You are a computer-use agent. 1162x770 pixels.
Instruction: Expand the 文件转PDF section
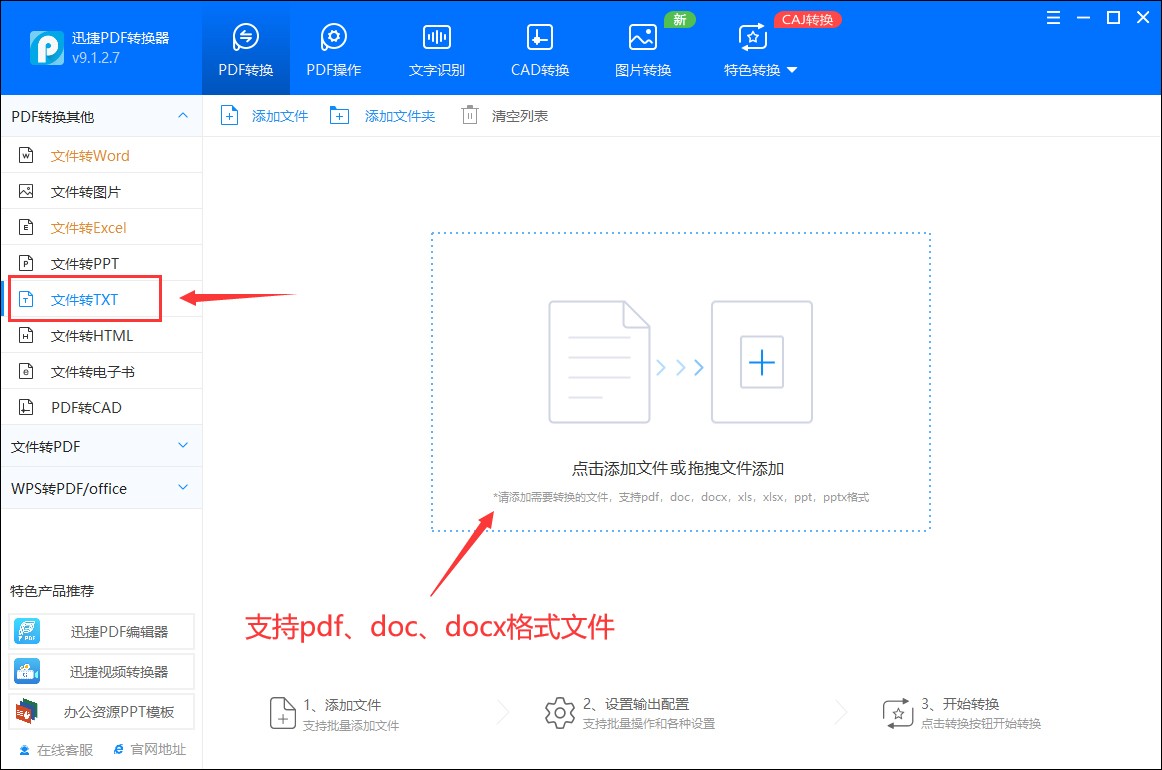pos(102,446)
